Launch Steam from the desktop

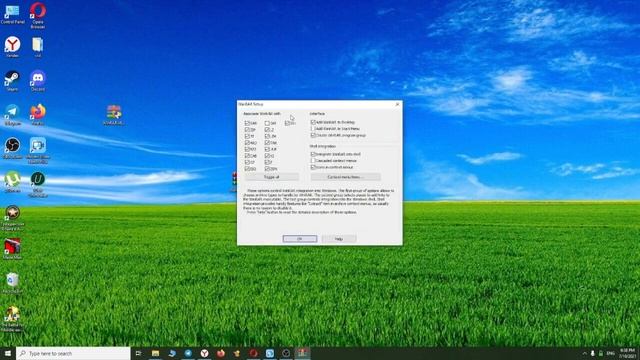12,81
